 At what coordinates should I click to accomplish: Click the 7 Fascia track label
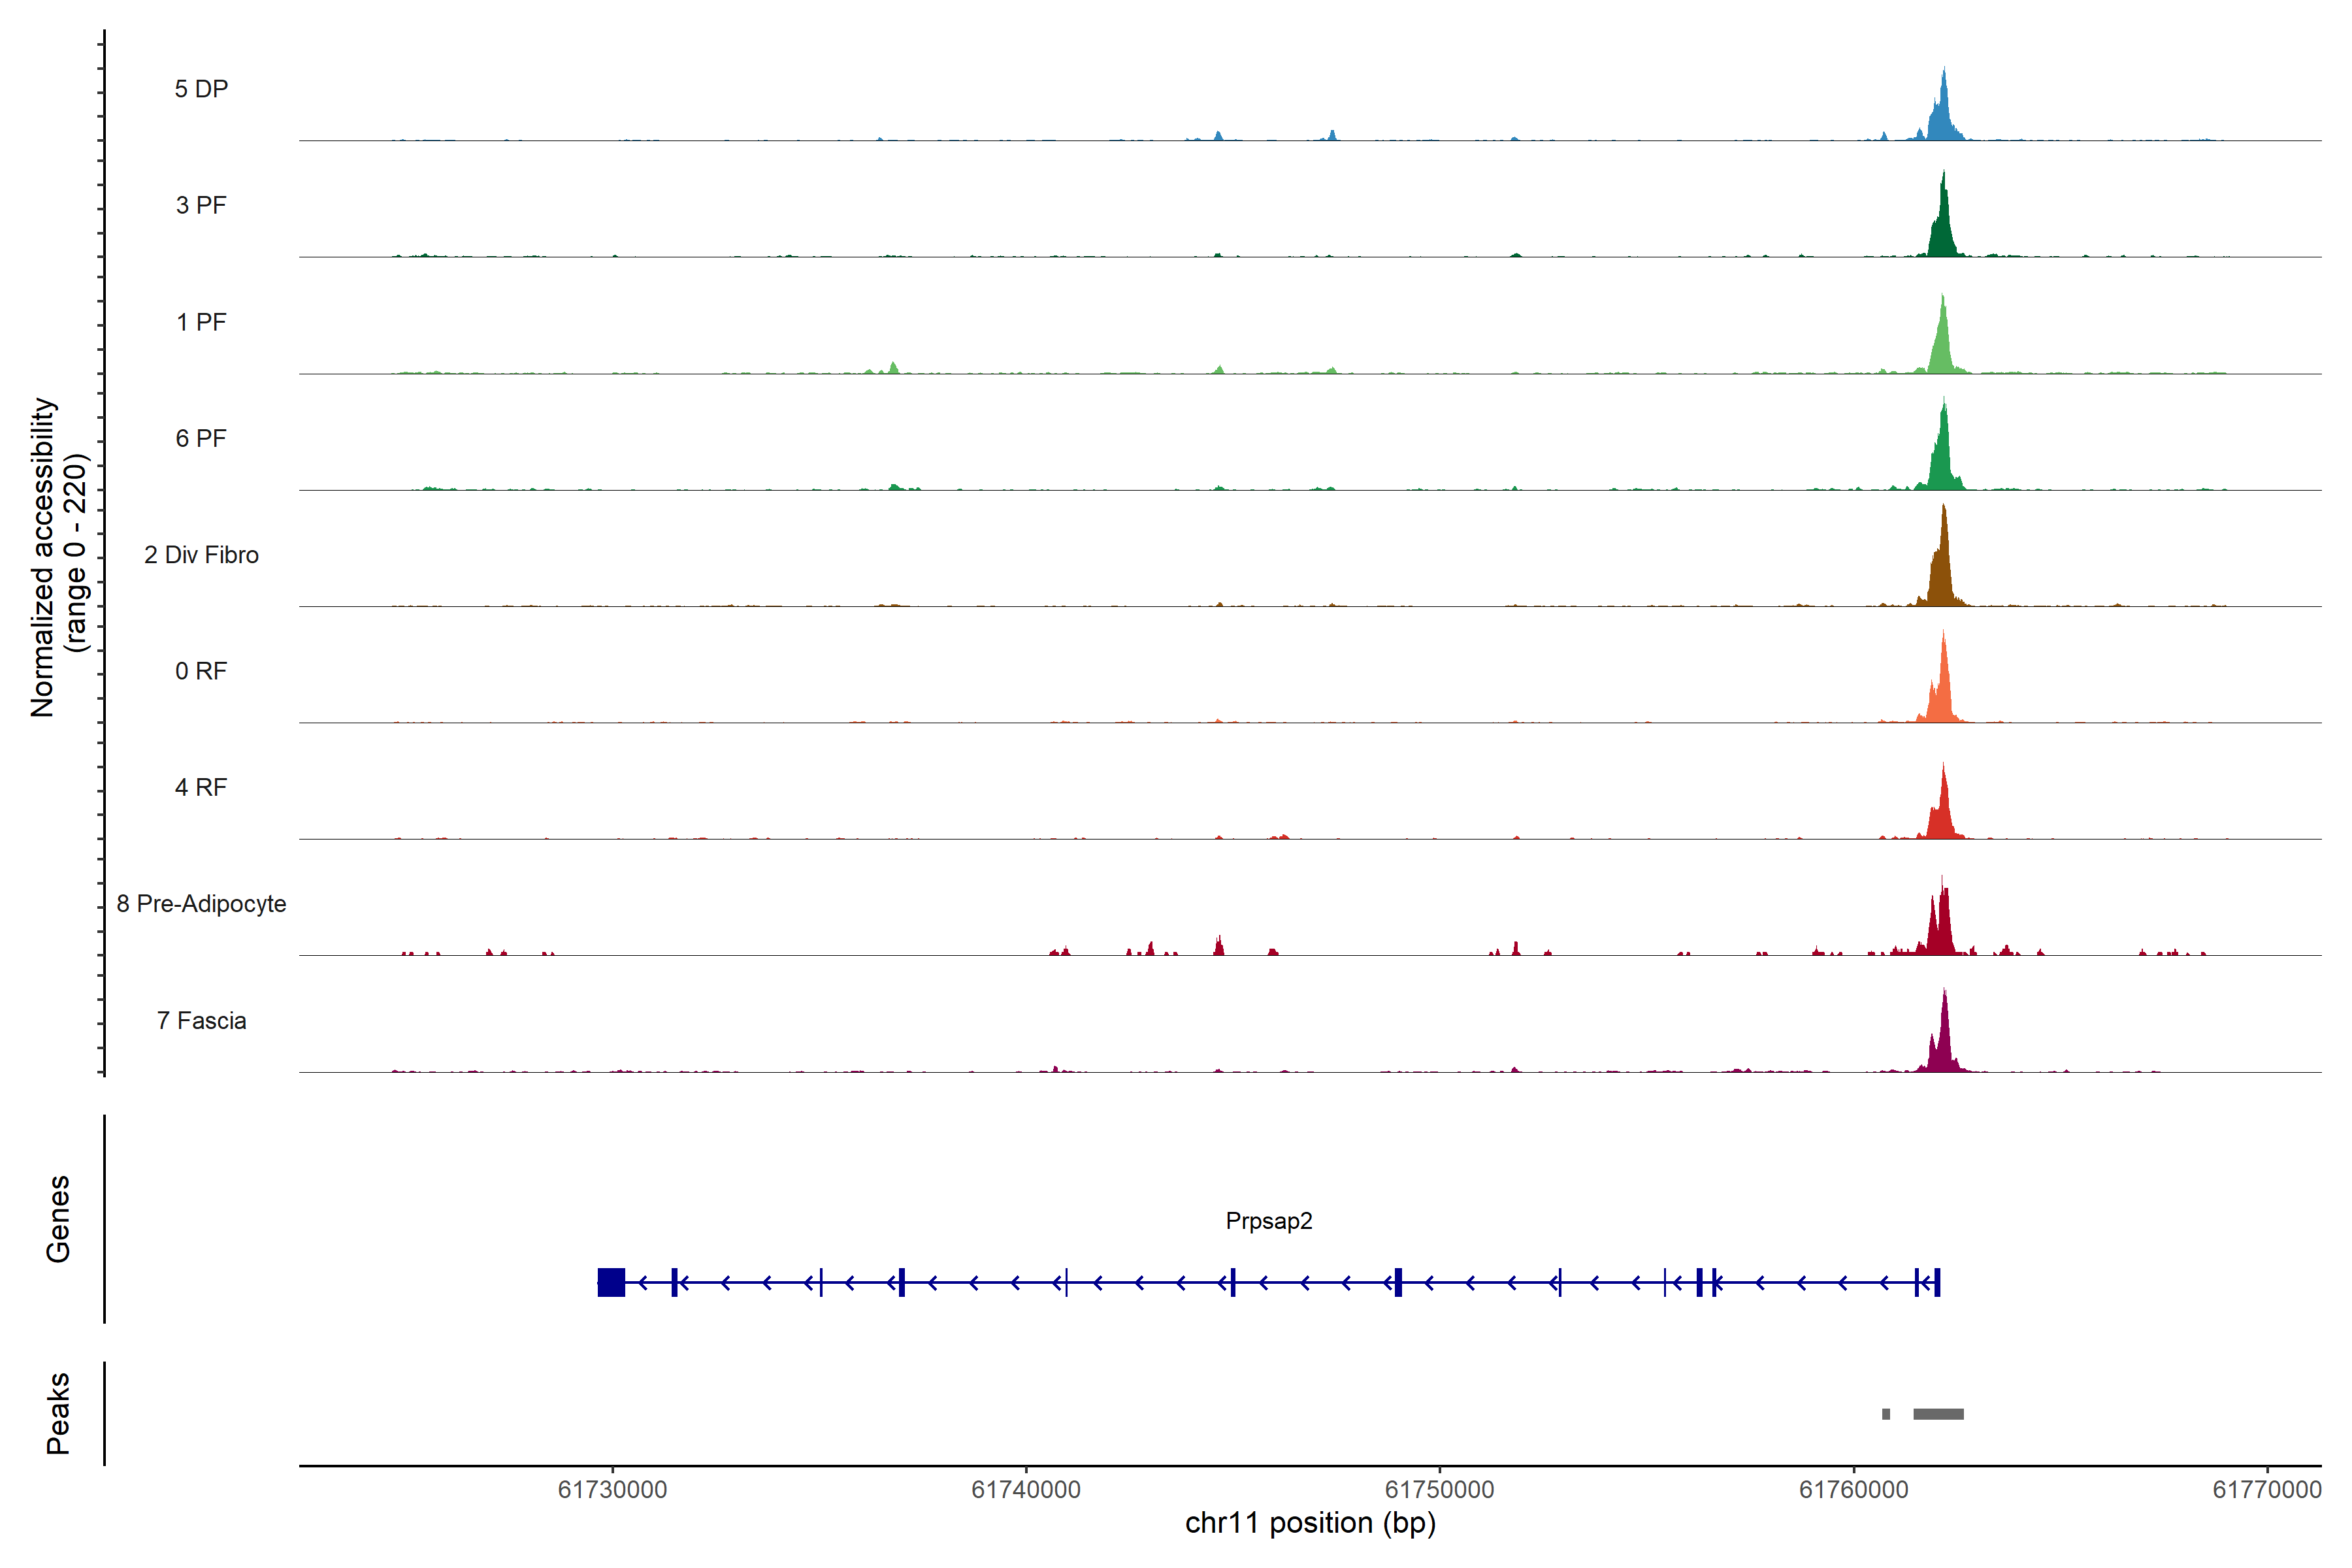tap(201, 1020)
